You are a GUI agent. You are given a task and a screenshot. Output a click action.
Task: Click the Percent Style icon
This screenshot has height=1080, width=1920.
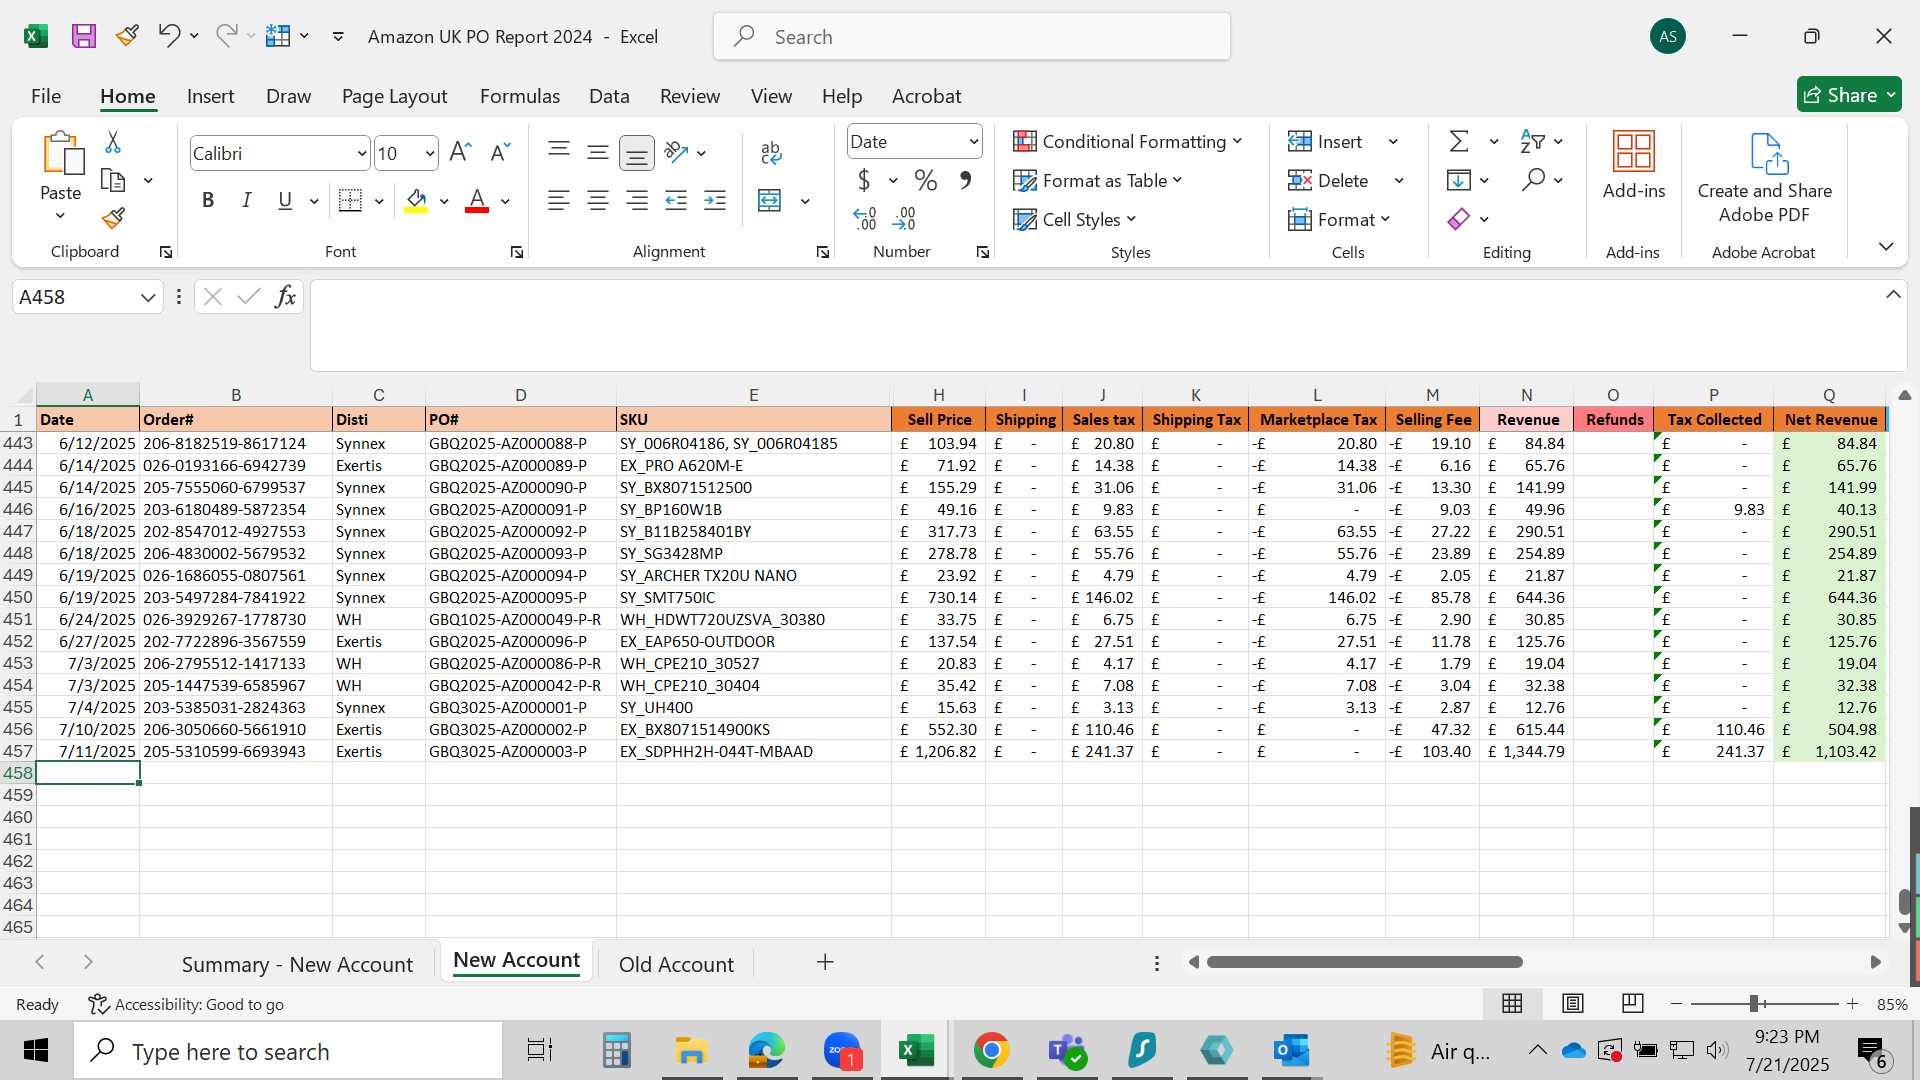pyautogui.click(x=926, y=180)
